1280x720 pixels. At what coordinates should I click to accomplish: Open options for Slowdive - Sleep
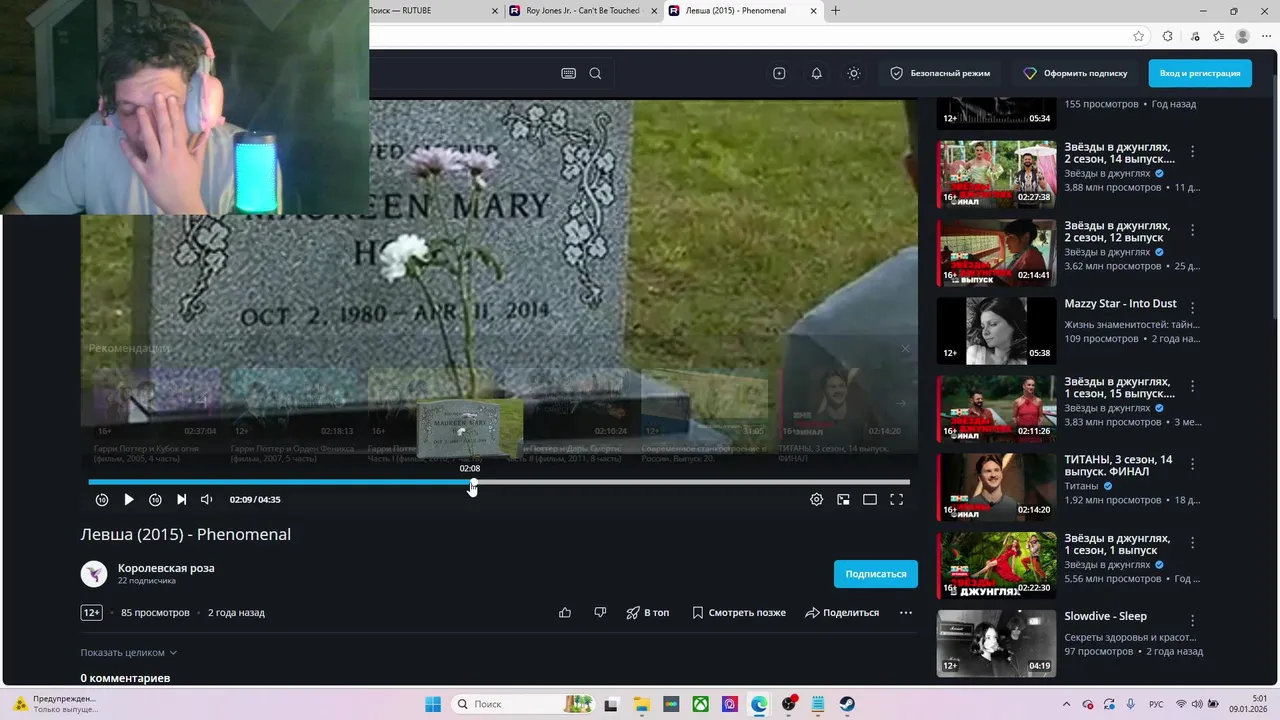tap(1192, 621)
